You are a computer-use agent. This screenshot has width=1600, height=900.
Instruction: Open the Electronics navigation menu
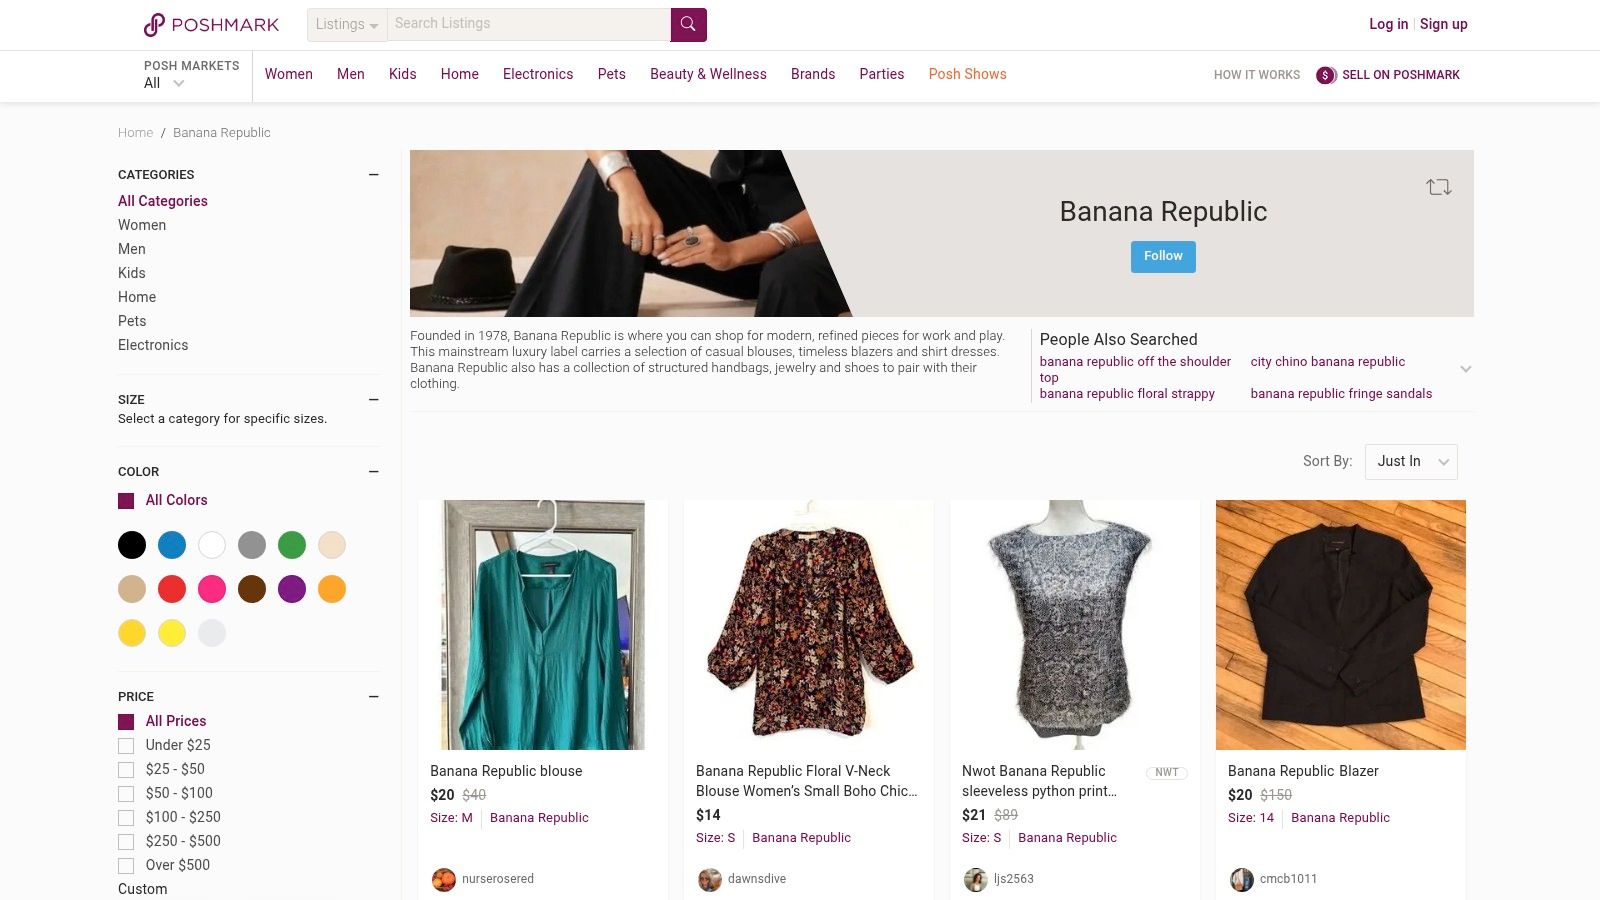538,74
